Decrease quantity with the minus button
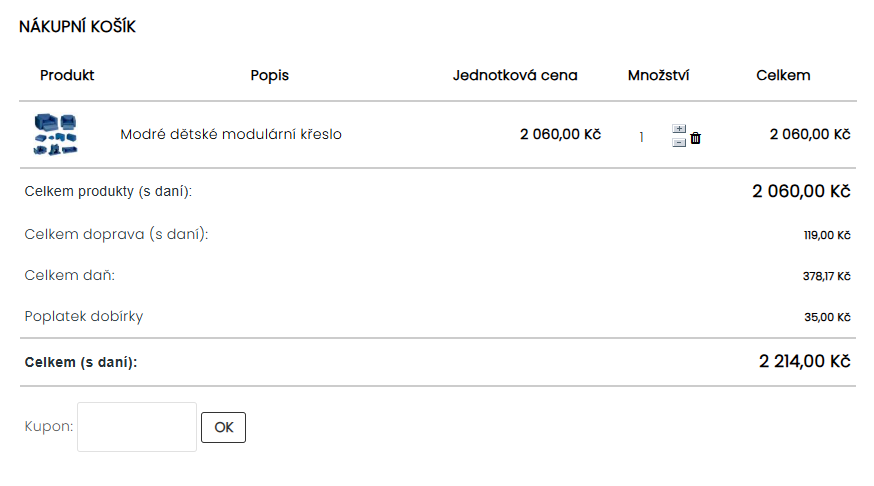 coord(679,142)
